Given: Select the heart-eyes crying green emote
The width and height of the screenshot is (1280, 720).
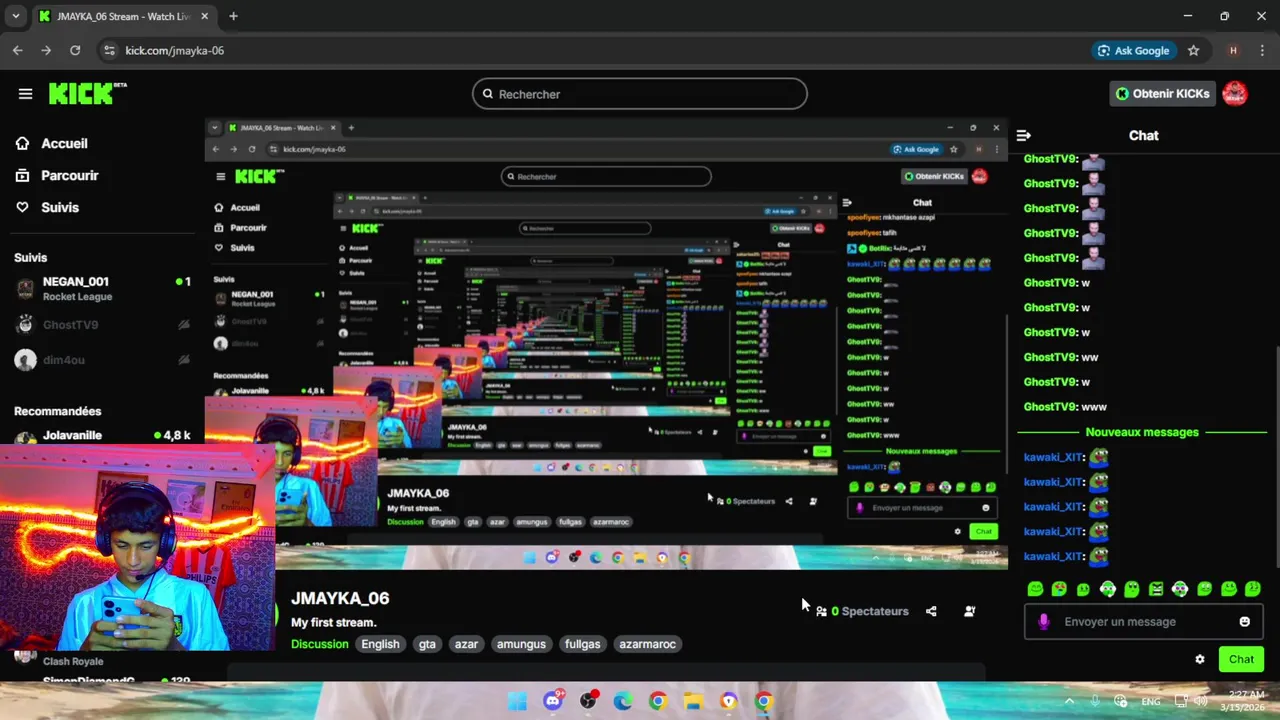Looking at the screenshot, I should (x=1059, y=589).
